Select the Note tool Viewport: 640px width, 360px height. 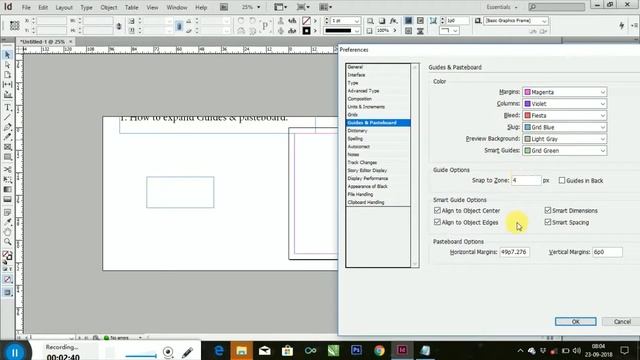[x=7, y=212]
